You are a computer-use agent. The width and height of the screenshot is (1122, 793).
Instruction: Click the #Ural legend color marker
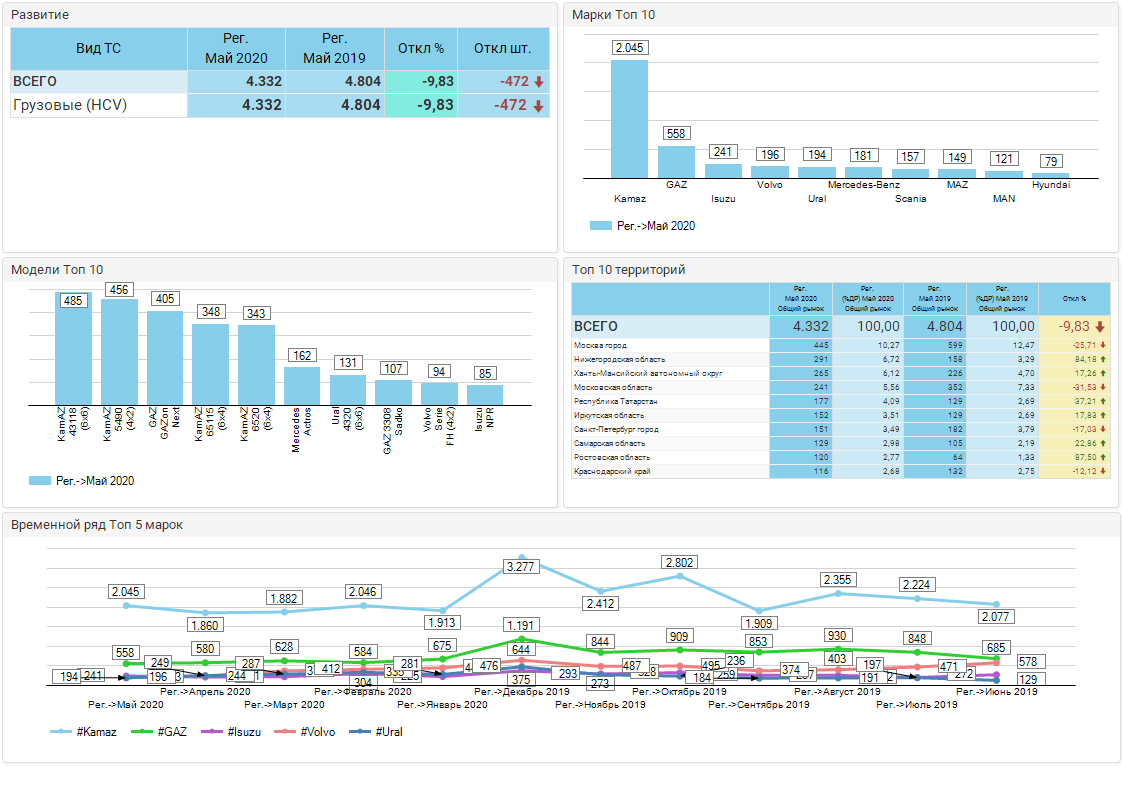coord(360,732)
